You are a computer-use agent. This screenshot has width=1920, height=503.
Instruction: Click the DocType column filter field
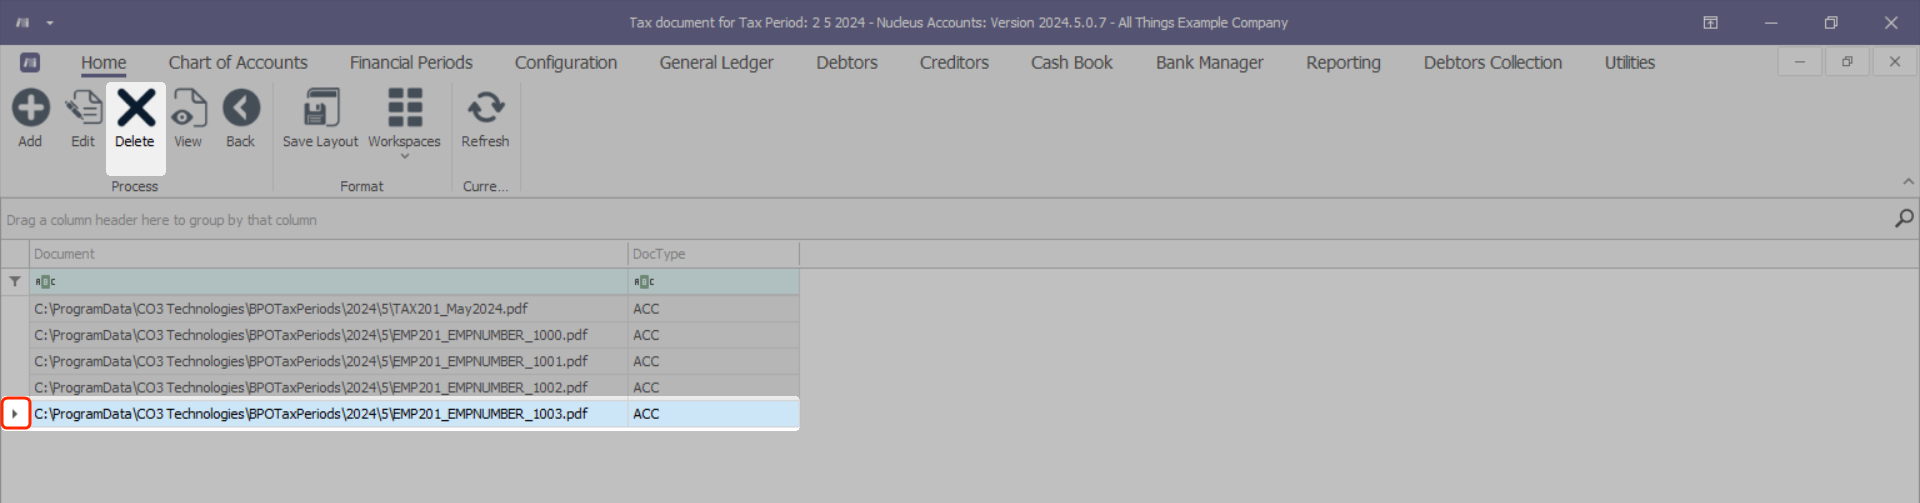713,282
